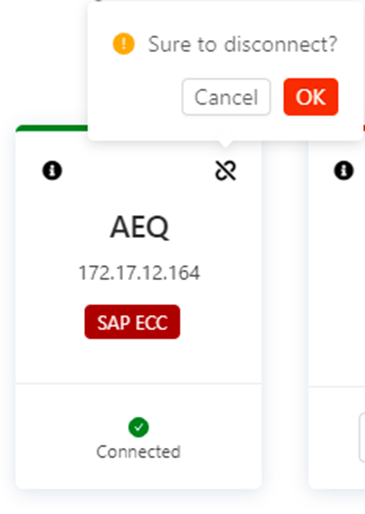Click the orange warning exclamation icon

(x=124, y=44)
